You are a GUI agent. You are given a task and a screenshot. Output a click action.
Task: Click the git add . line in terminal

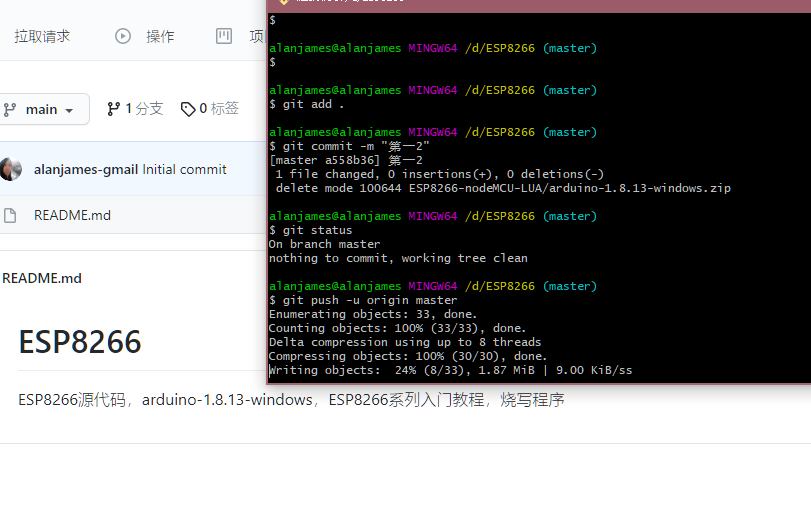(307, 104)
